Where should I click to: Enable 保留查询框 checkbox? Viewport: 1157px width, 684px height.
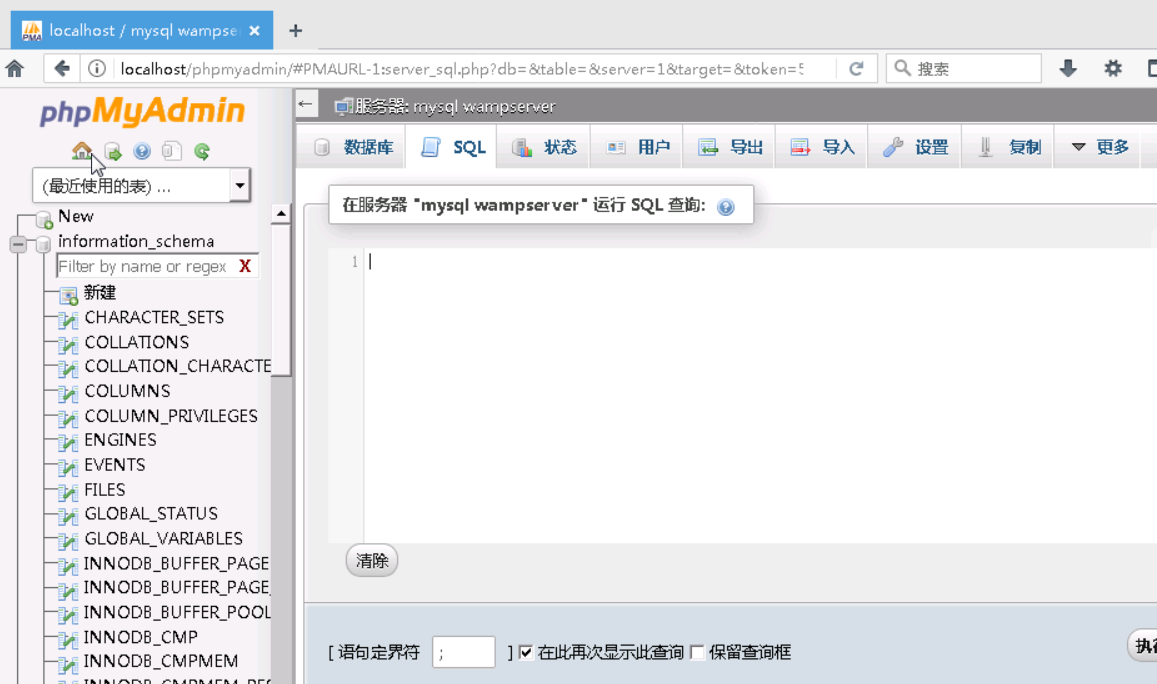pos(697,652)
